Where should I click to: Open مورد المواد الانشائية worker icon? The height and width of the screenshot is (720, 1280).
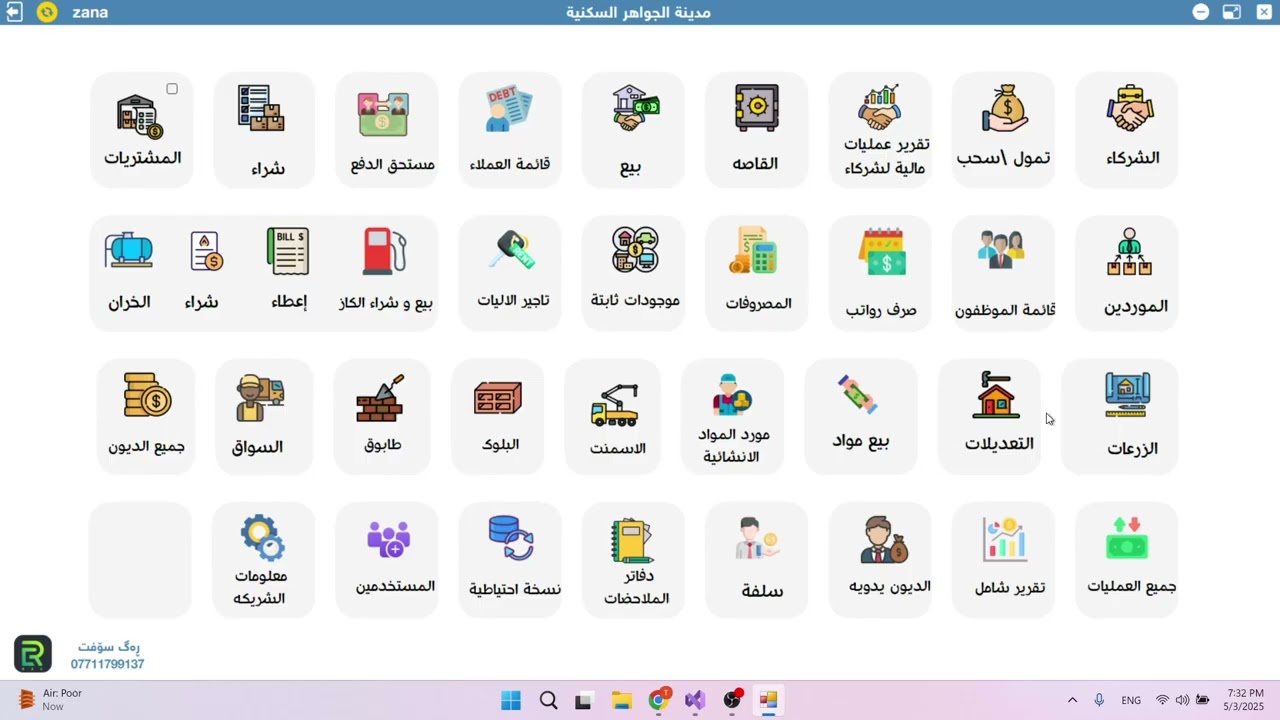732,395
